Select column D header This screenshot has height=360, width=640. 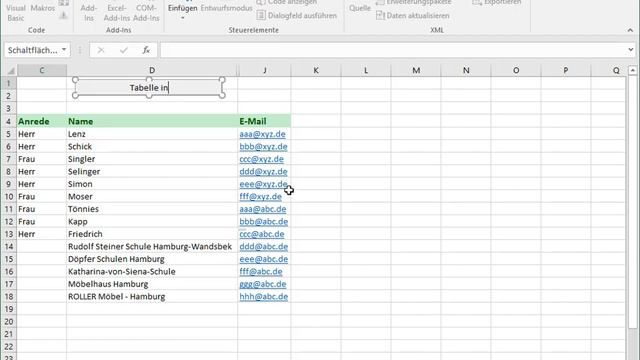[x=152, y=71]
